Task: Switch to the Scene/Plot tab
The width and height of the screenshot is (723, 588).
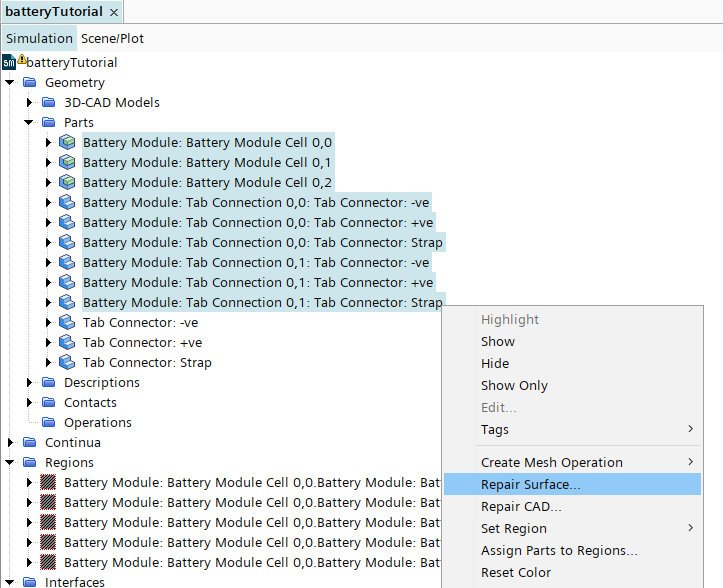Action: [112, 38]
